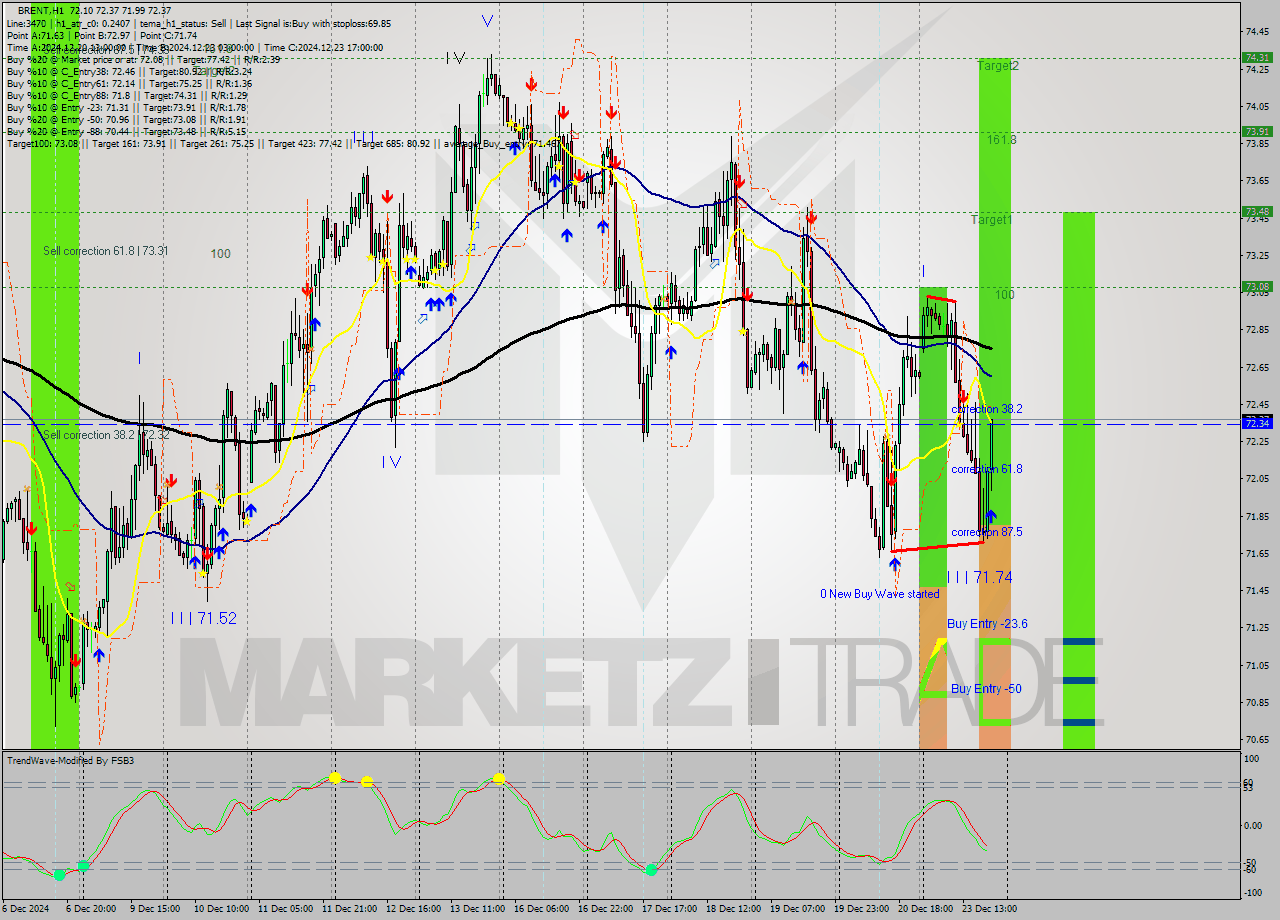The width and height of the screenshot is (1280, 920).
Task: Select the 'correction 38.2' label
Action: coord(986,409)
